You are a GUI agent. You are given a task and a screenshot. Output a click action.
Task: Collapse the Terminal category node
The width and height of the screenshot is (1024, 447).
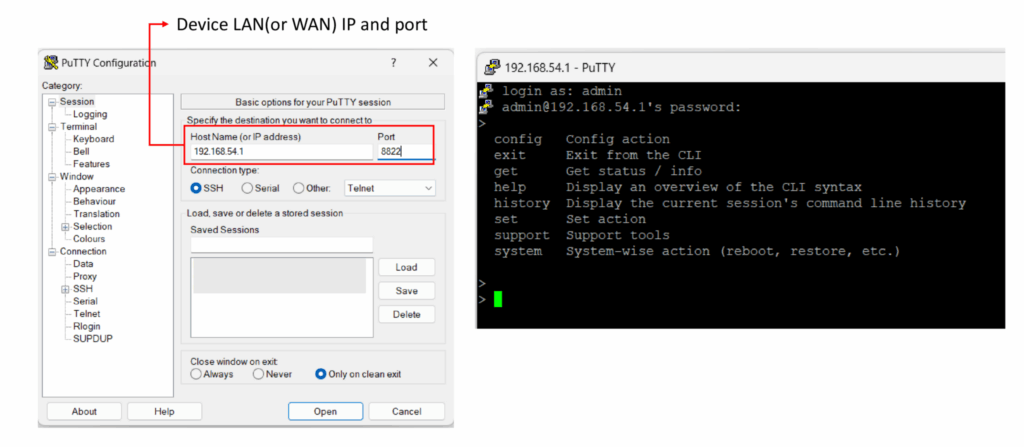pos(52,127)
